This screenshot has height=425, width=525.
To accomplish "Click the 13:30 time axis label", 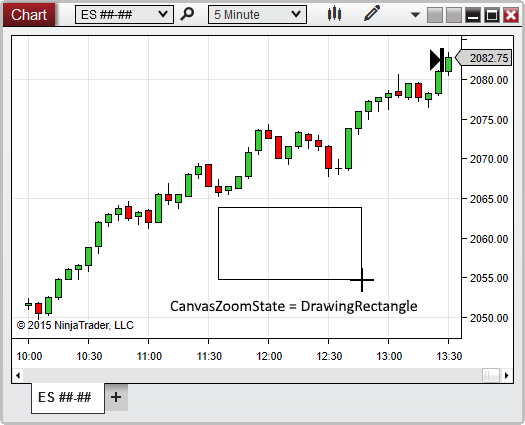I will pyautogui.click(x=449, y=356).
